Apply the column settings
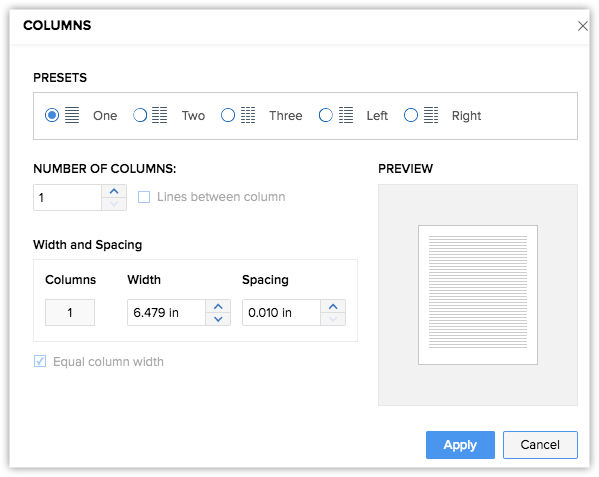 tap(460, 445)
